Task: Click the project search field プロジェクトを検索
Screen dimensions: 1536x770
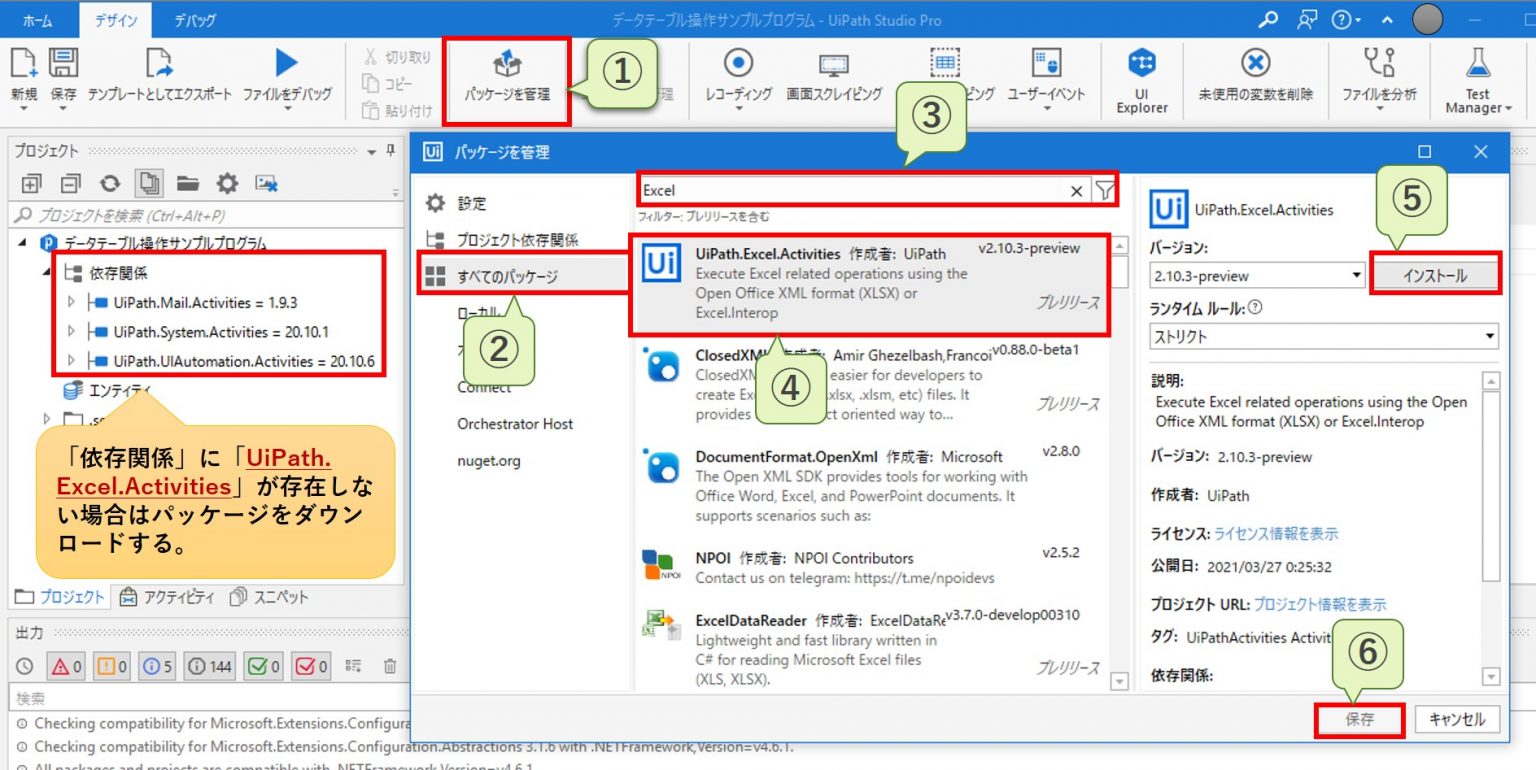Action: click(205, 215)
